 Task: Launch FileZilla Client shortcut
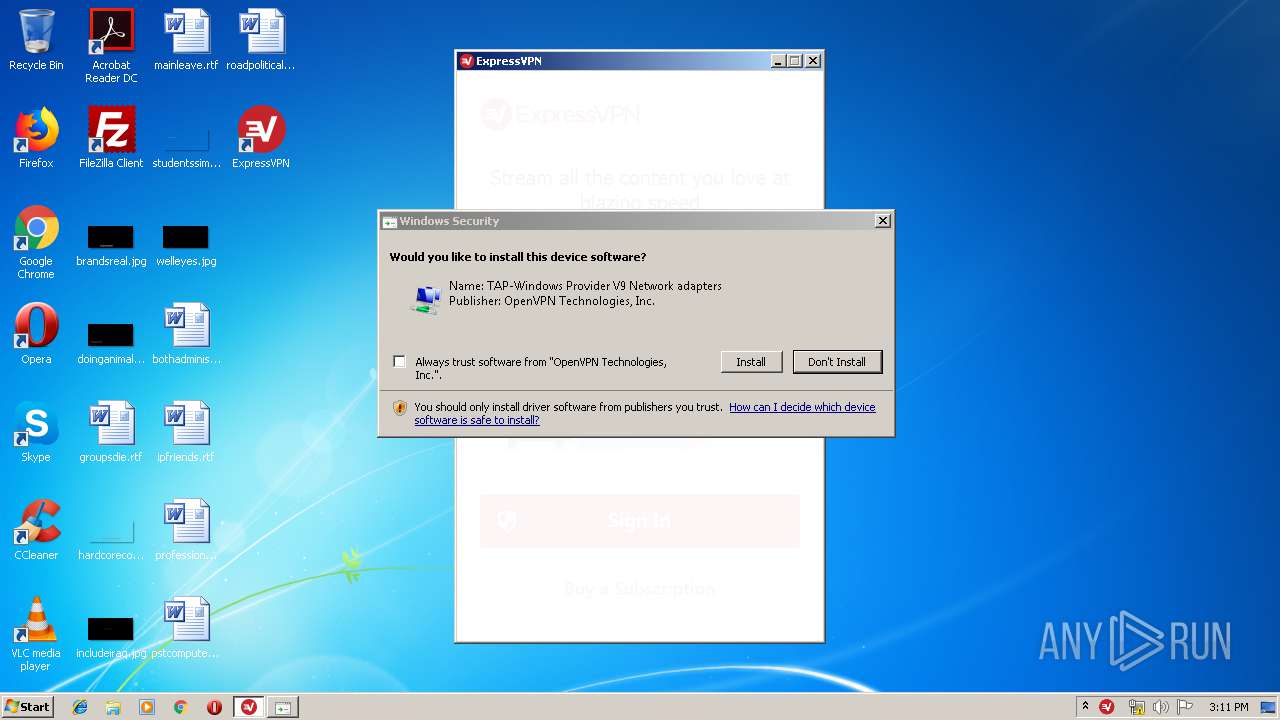[111, 138]
